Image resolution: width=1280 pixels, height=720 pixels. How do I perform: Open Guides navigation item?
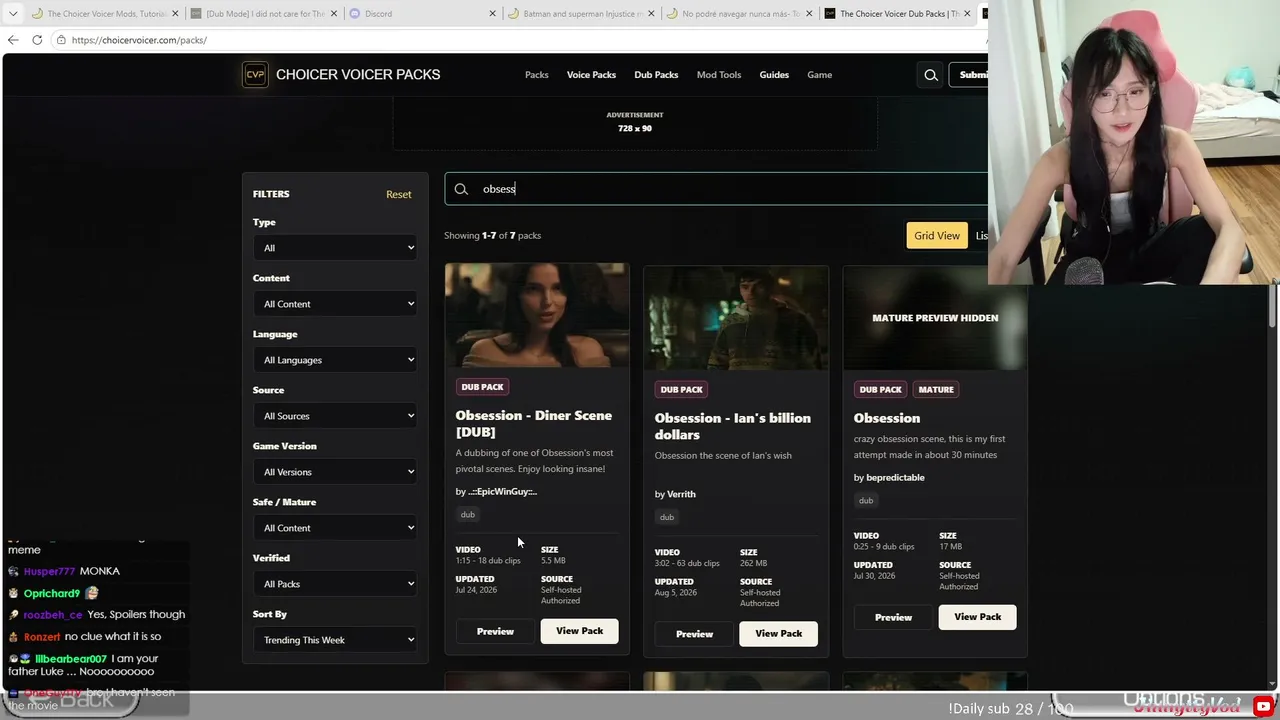[774, 75]
